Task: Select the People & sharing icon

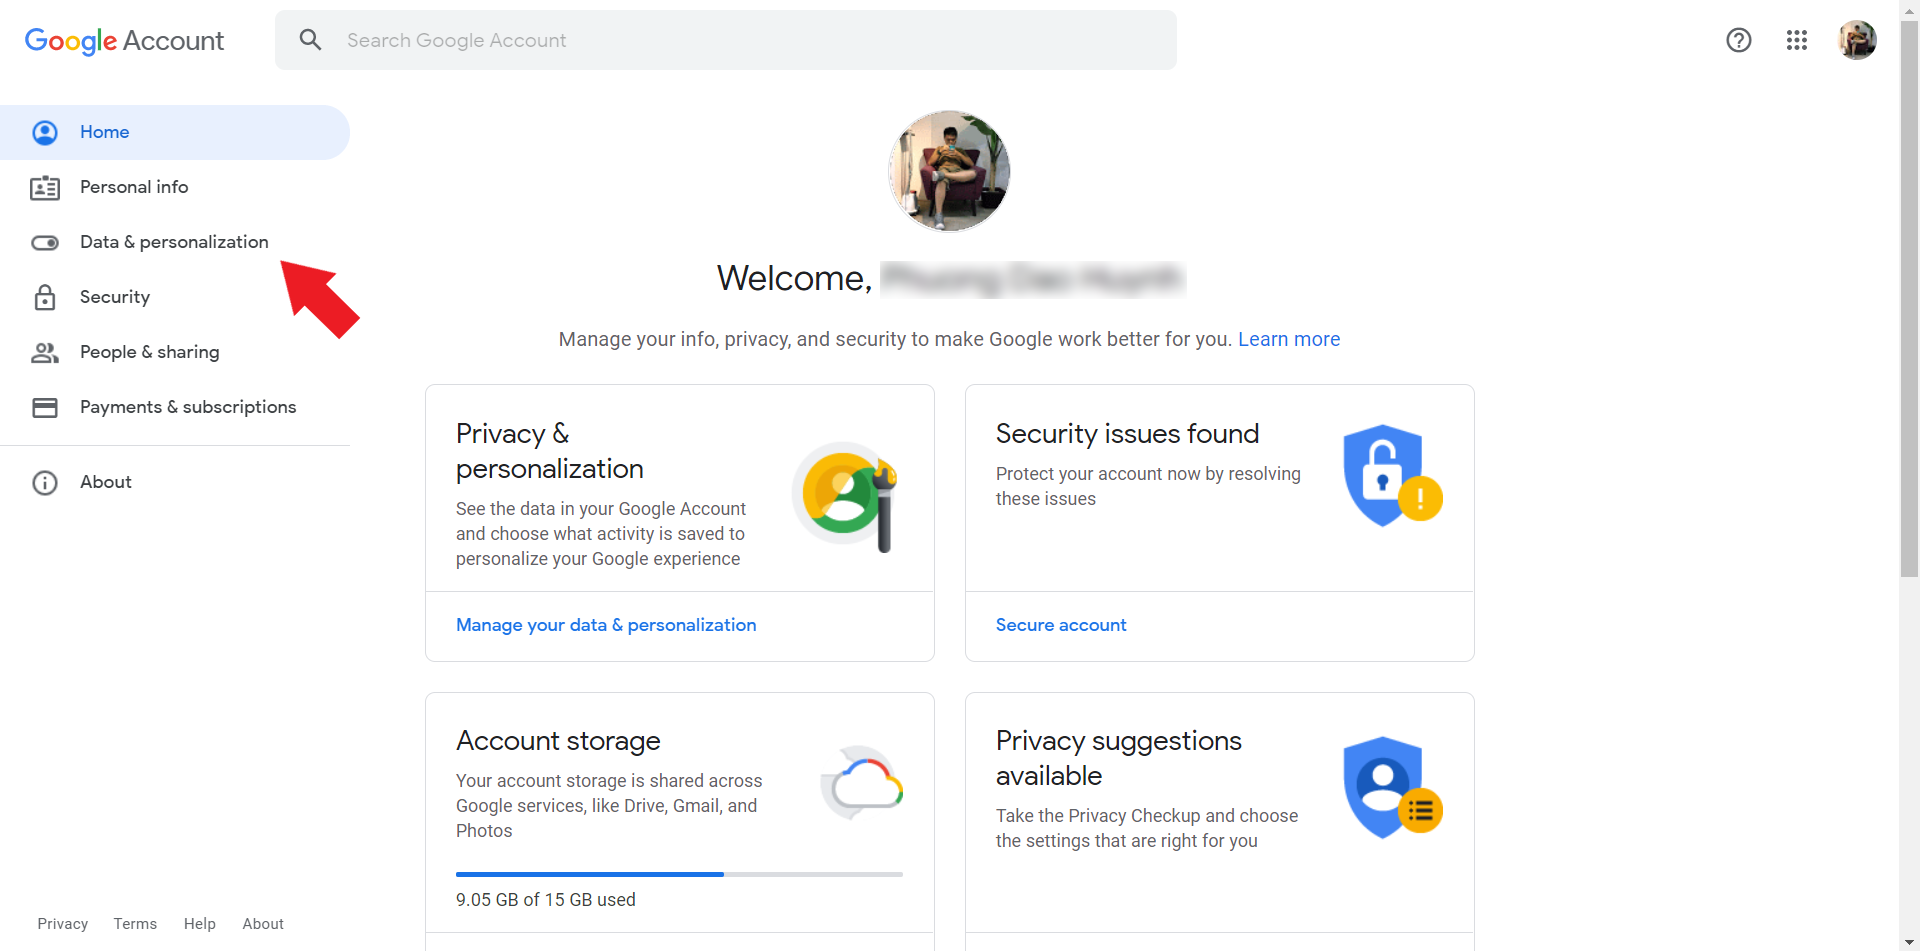Action: tap(45, 352)
